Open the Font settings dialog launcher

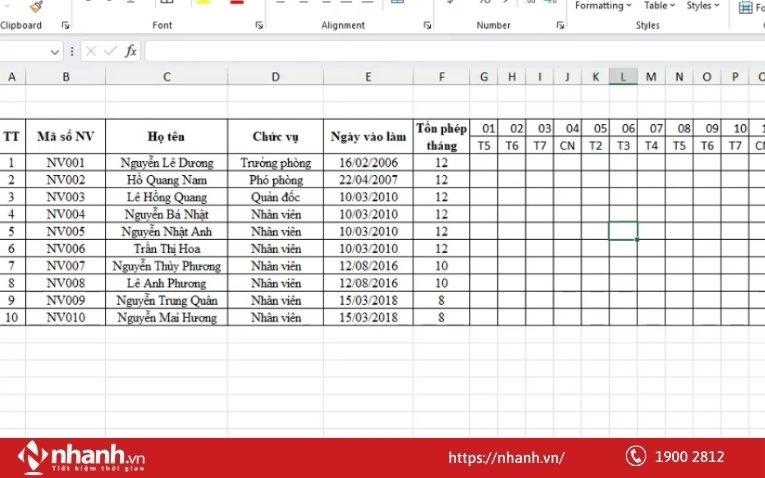point(259,25)
